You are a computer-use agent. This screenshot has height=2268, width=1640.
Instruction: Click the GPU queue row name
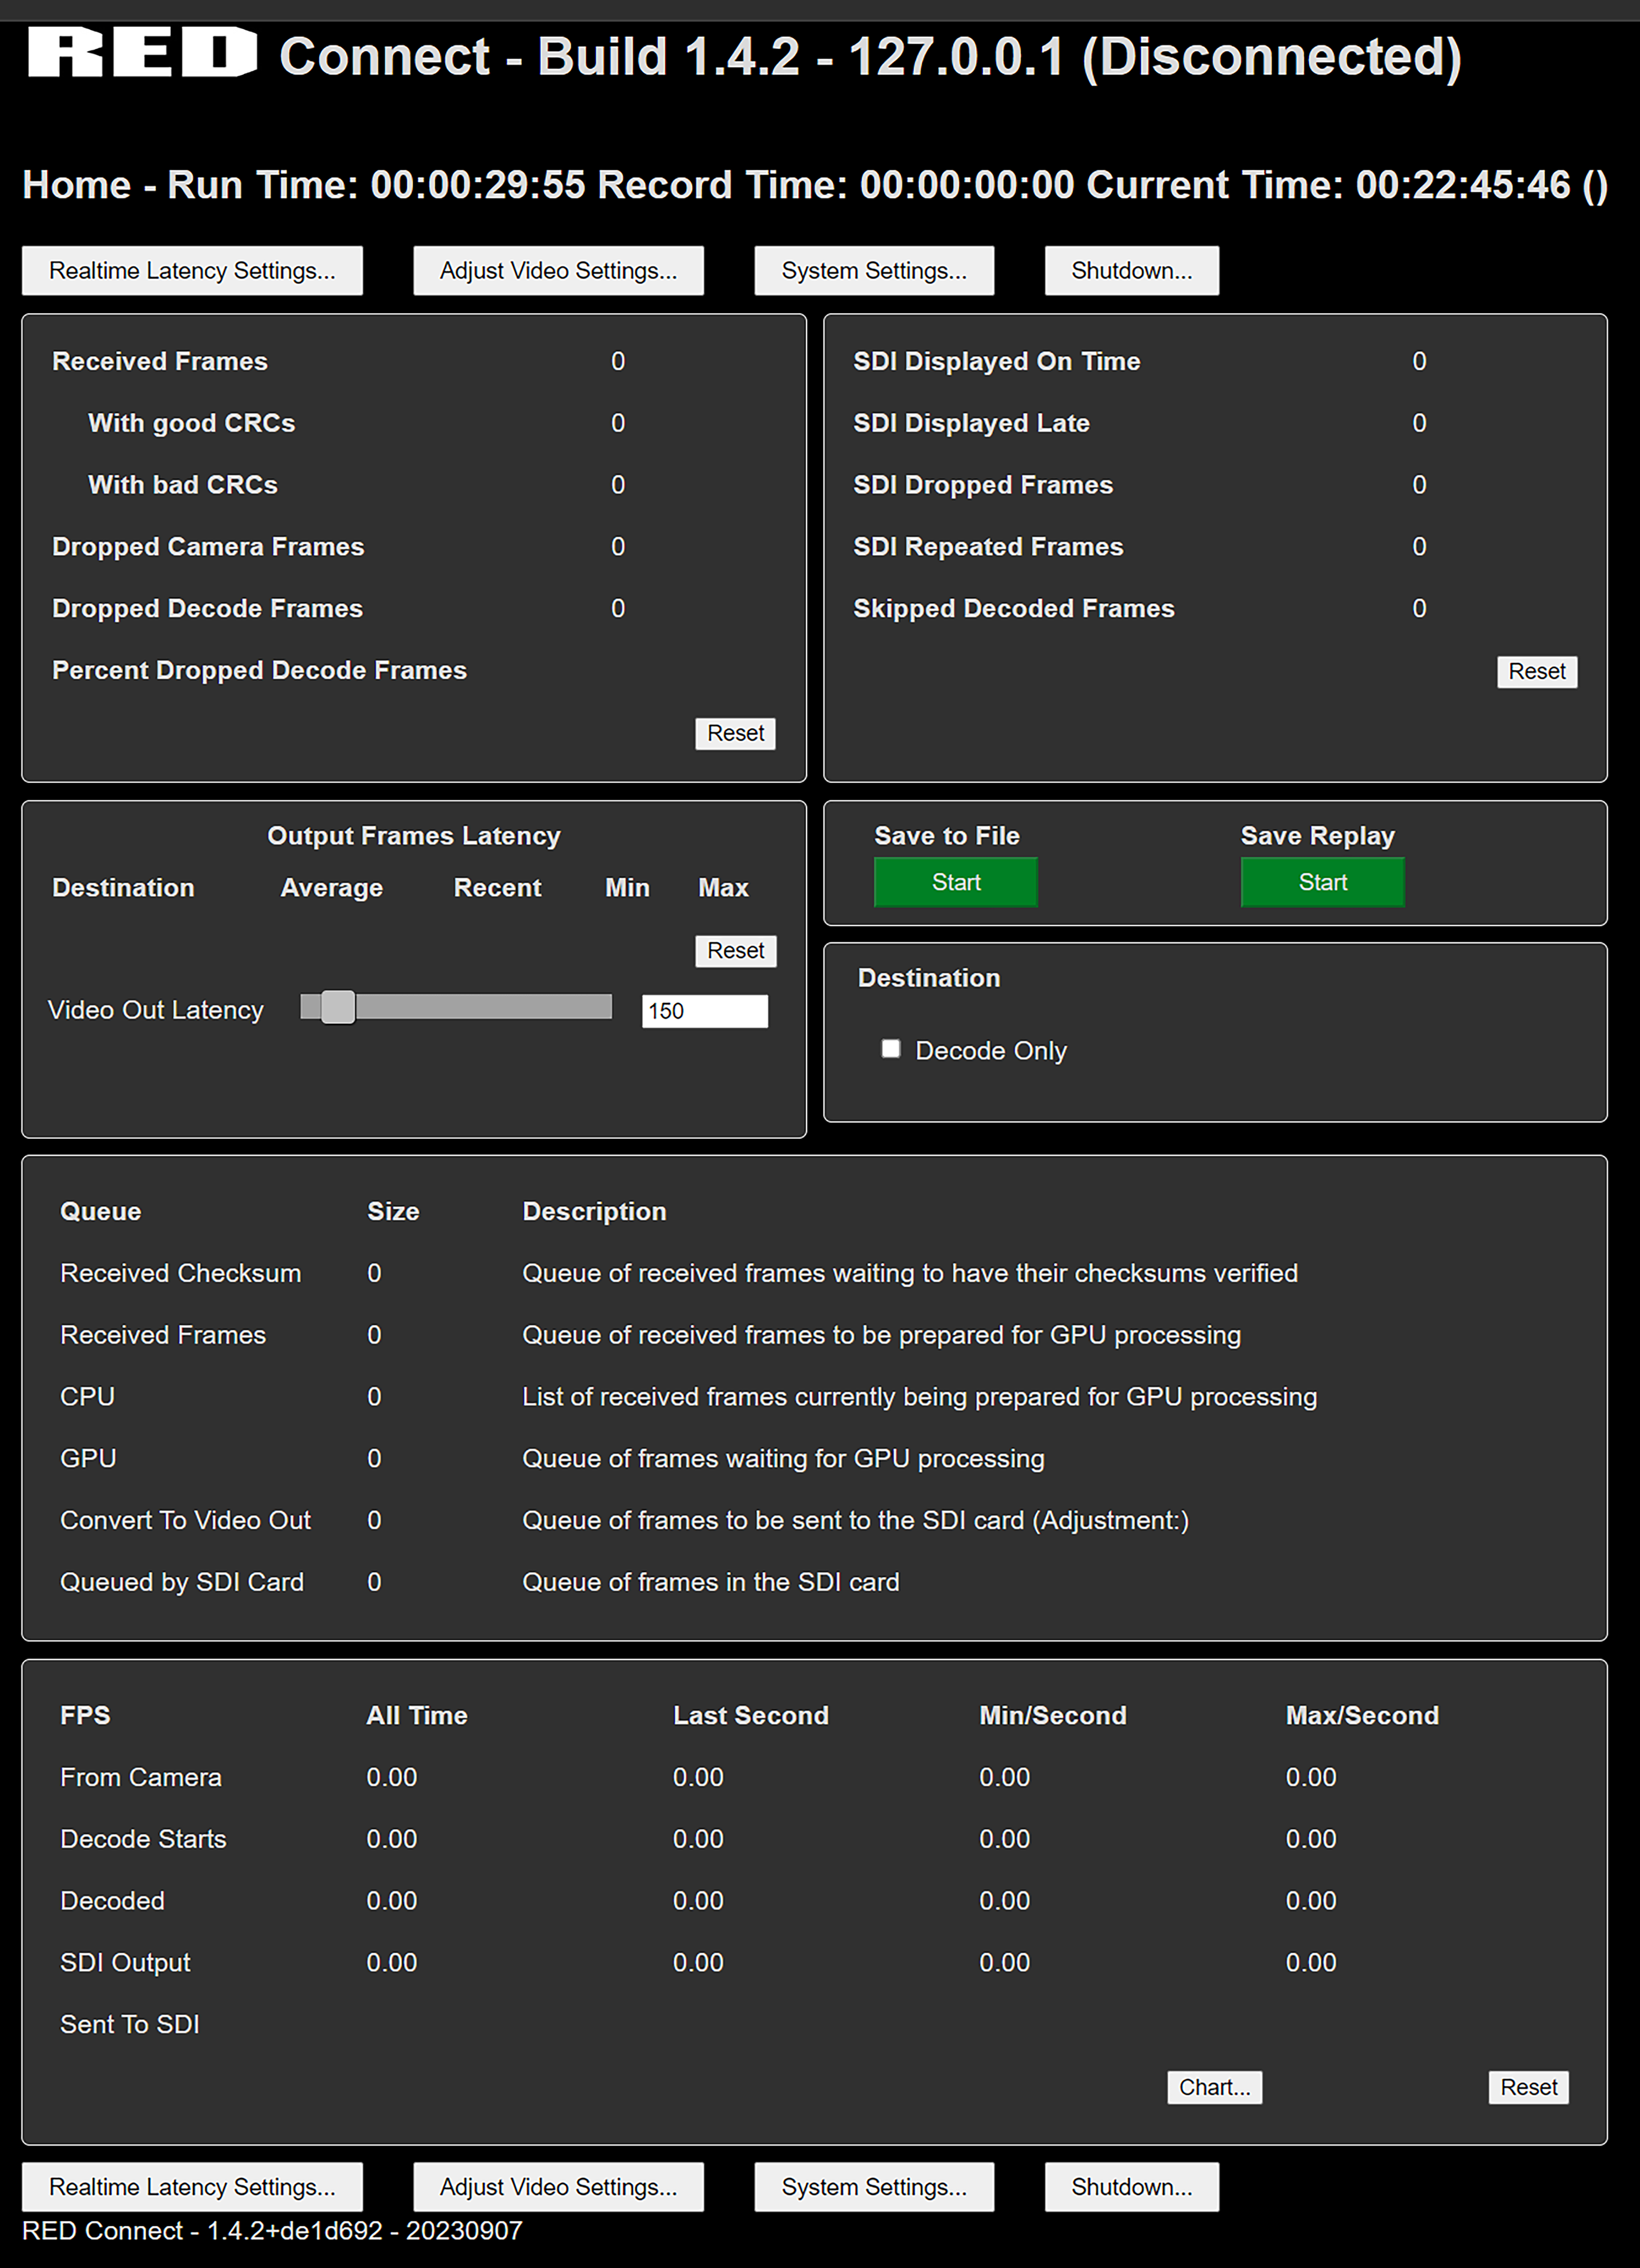(x=88, y=1459)
